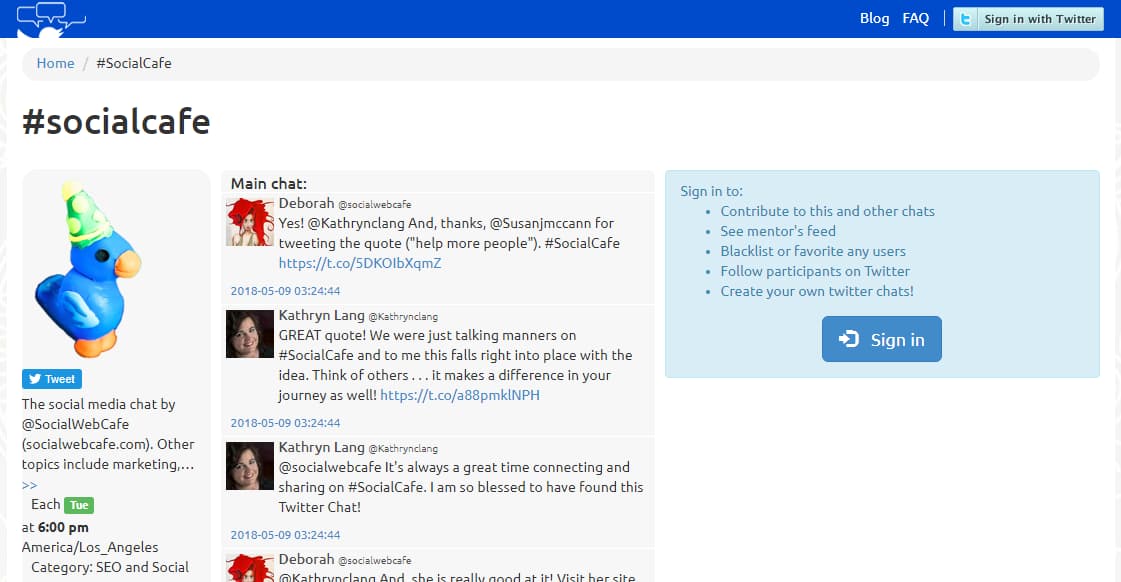Open the See mentor's feed link

781,231
